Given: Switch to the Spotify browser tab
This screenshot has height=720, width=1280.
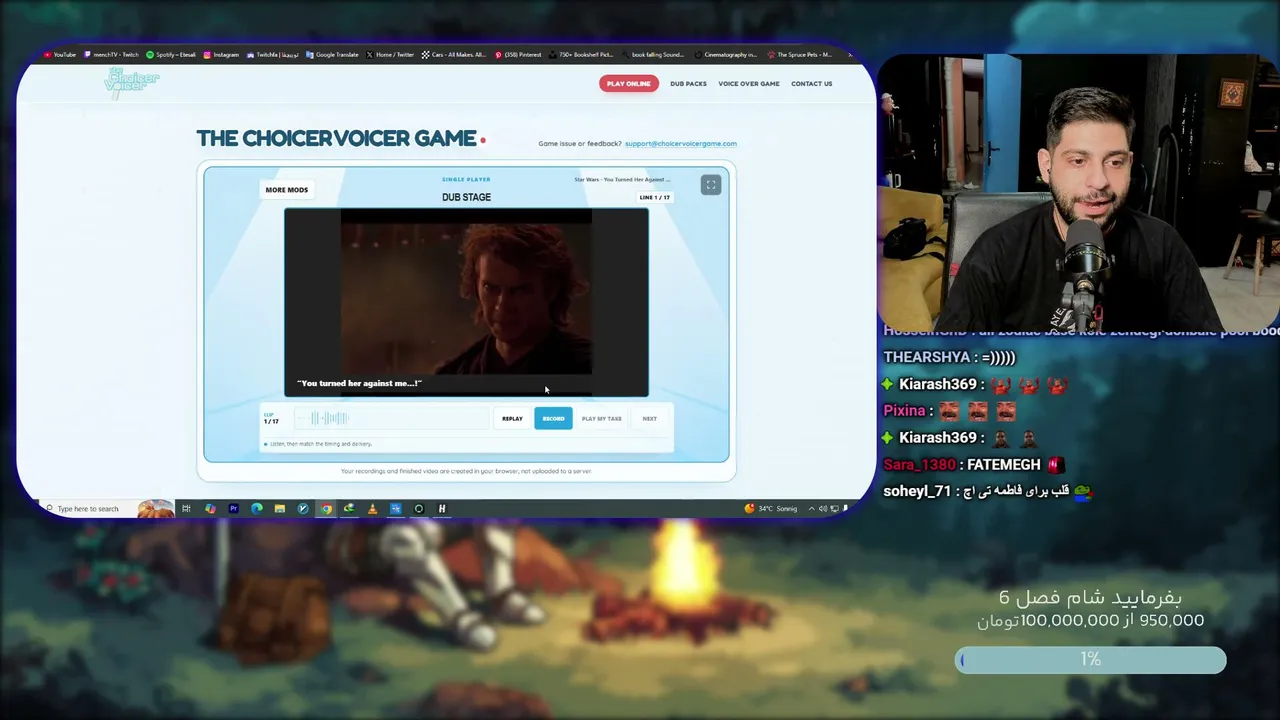Looking at the screenshot, I should pyautogui.click(x=171, y=55).
